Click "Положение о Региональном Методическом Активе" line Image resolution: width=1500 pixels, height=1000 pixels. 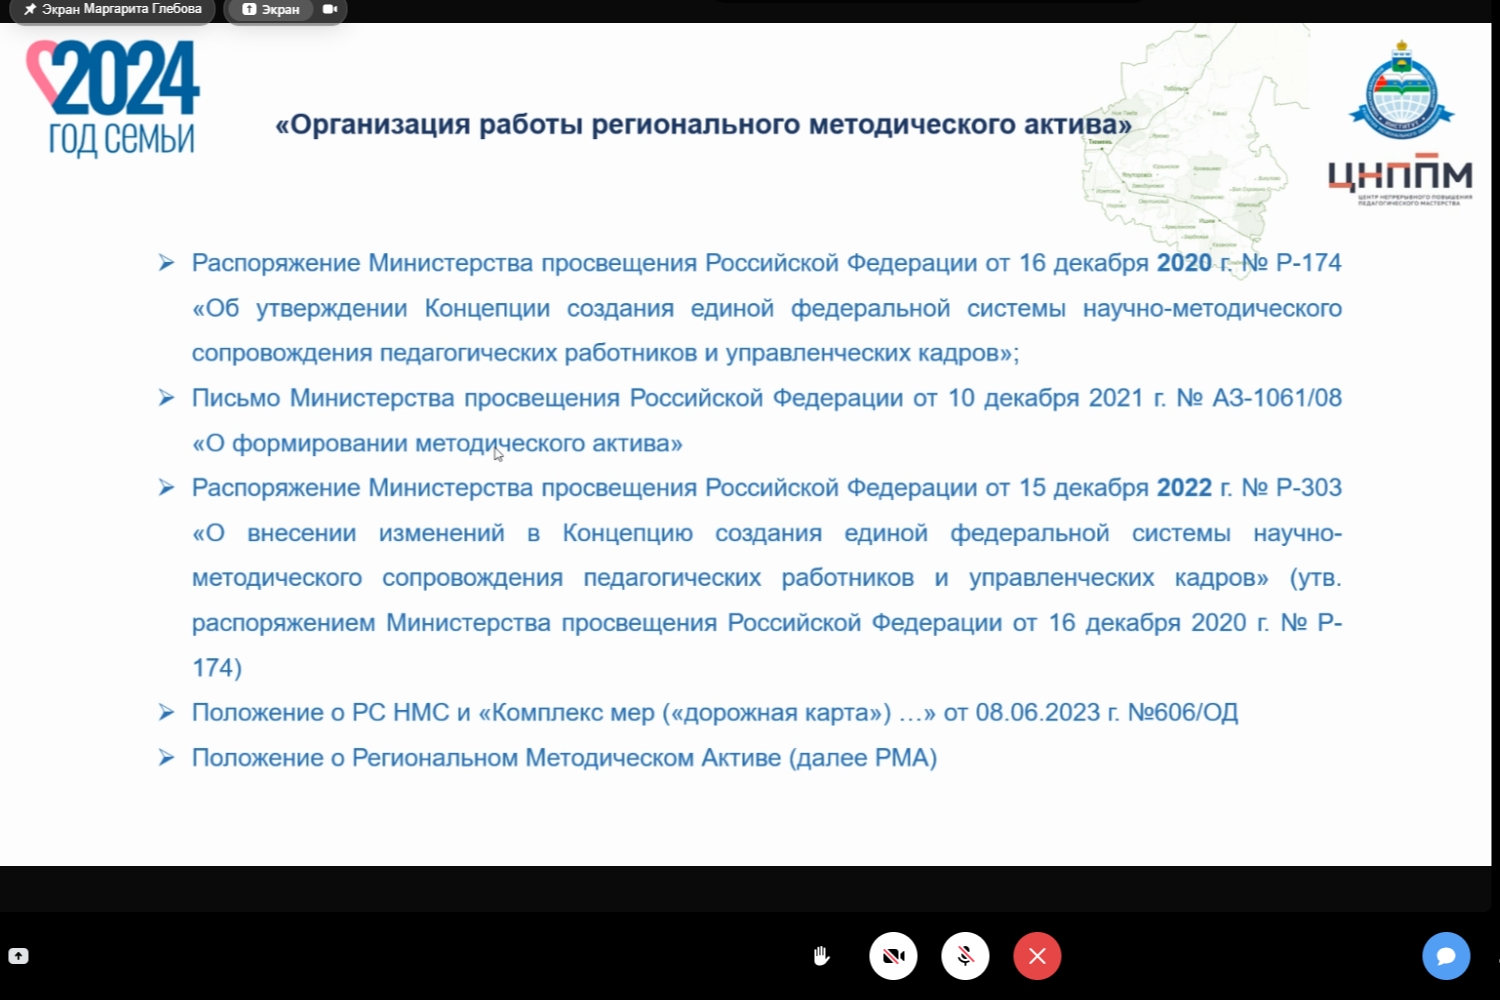pyautogui.click(x=564, y=758)
